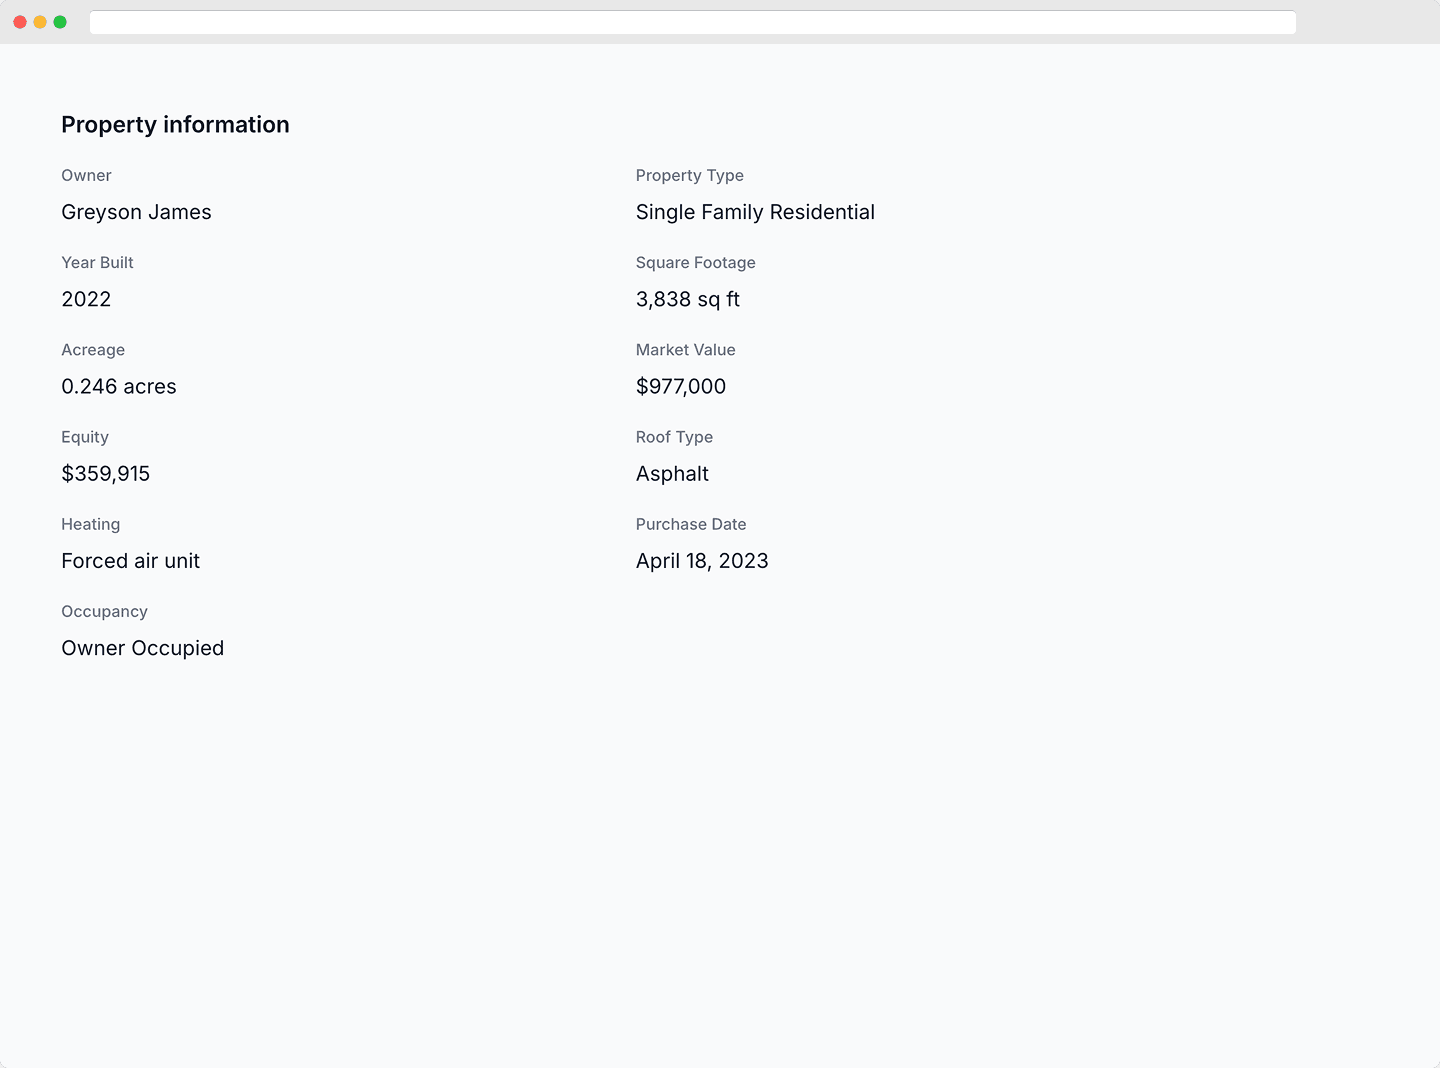Click the Property Type label

(x=689, y=175)
